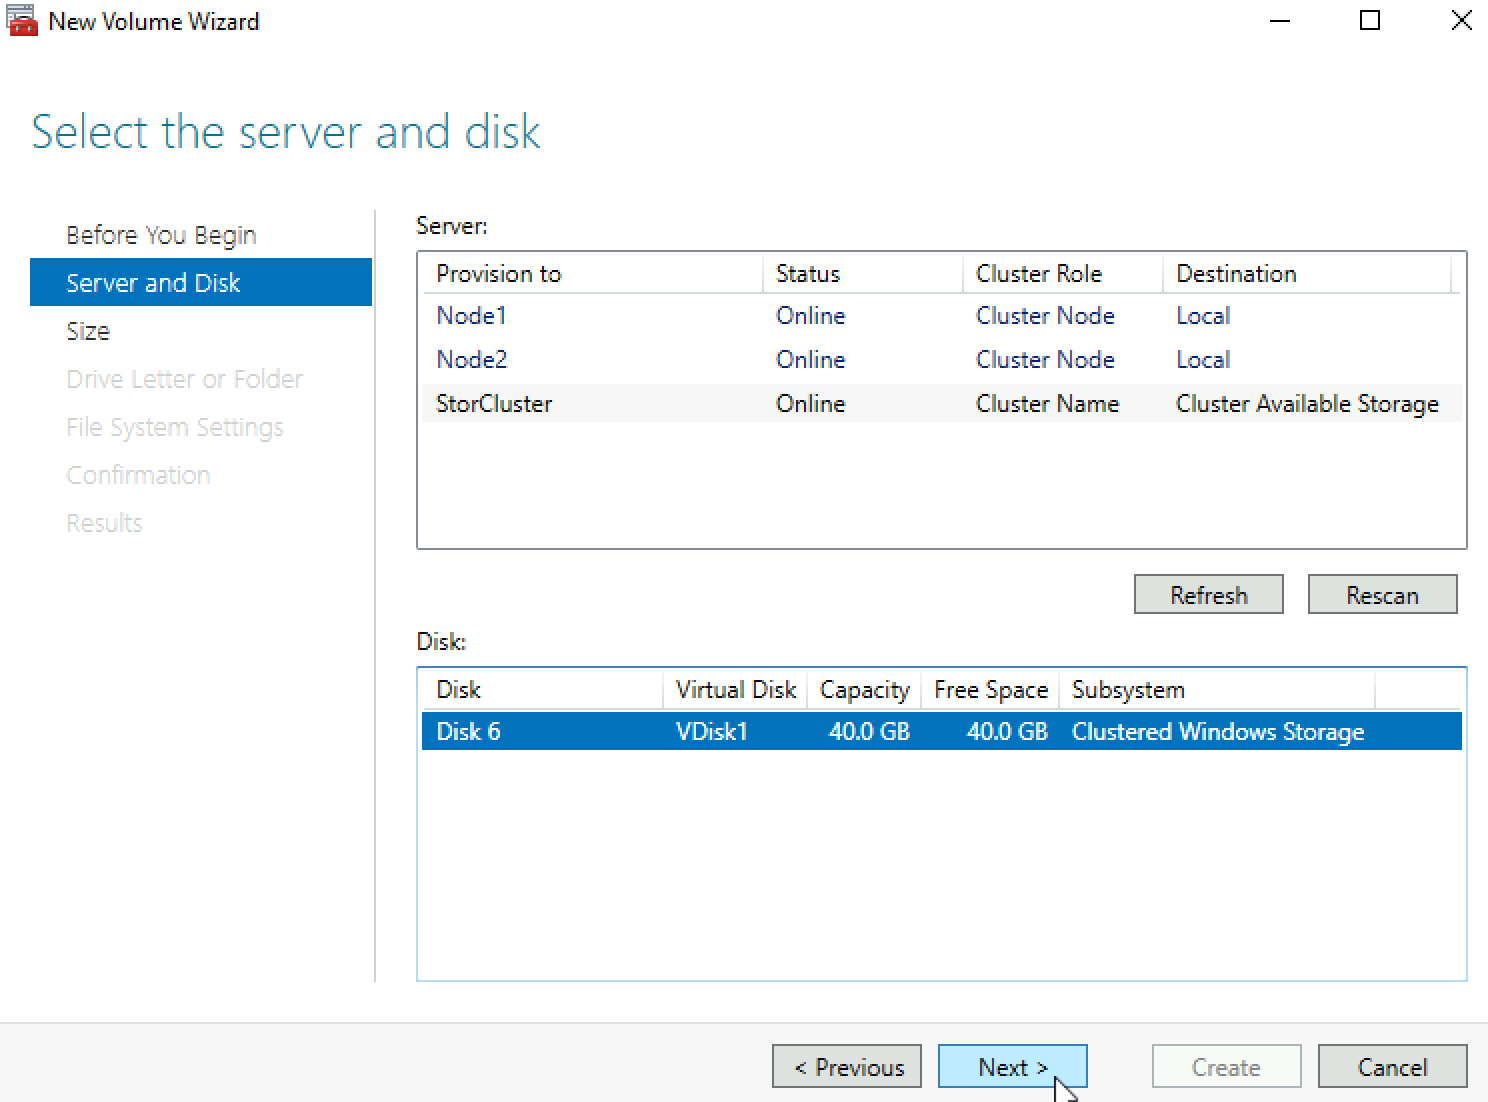Rescan for available disks

1382,594
